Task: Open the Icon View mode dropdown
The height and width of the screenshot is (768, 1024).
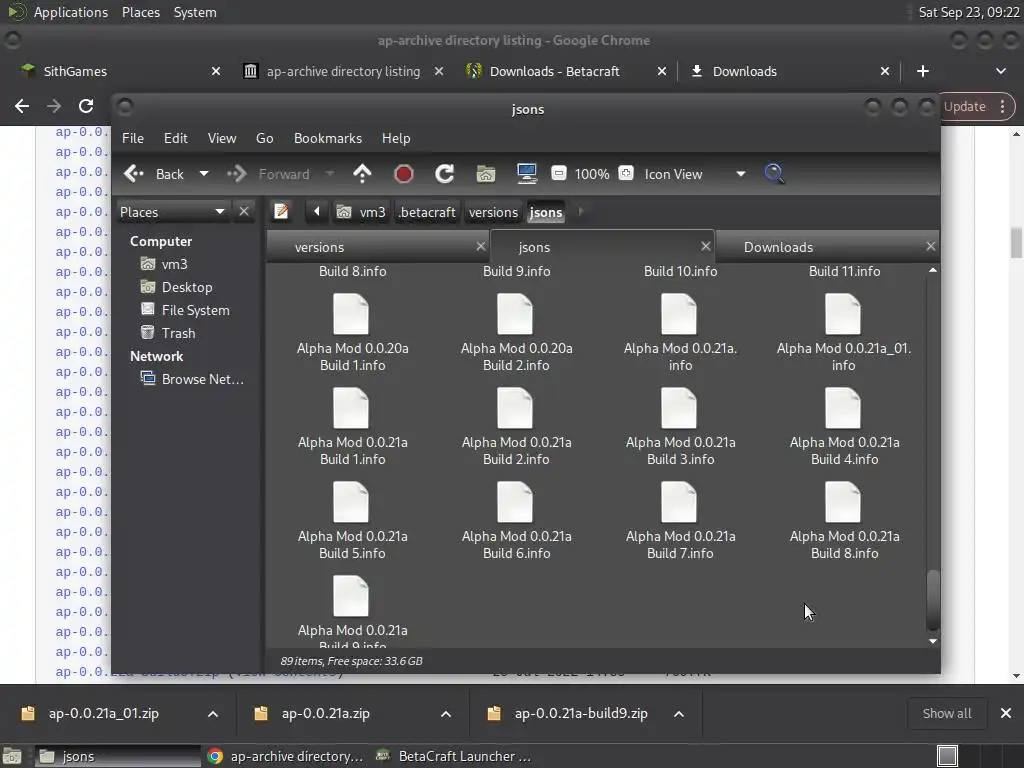Action: [x=694, y=174]
